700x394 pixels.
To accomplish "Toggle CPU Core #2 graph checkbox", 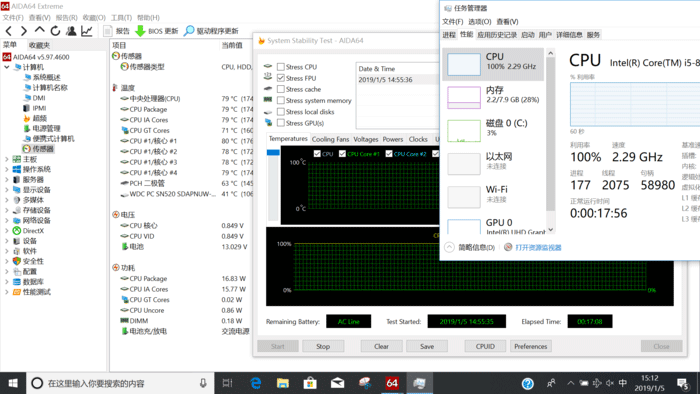I will click(389, 153).
